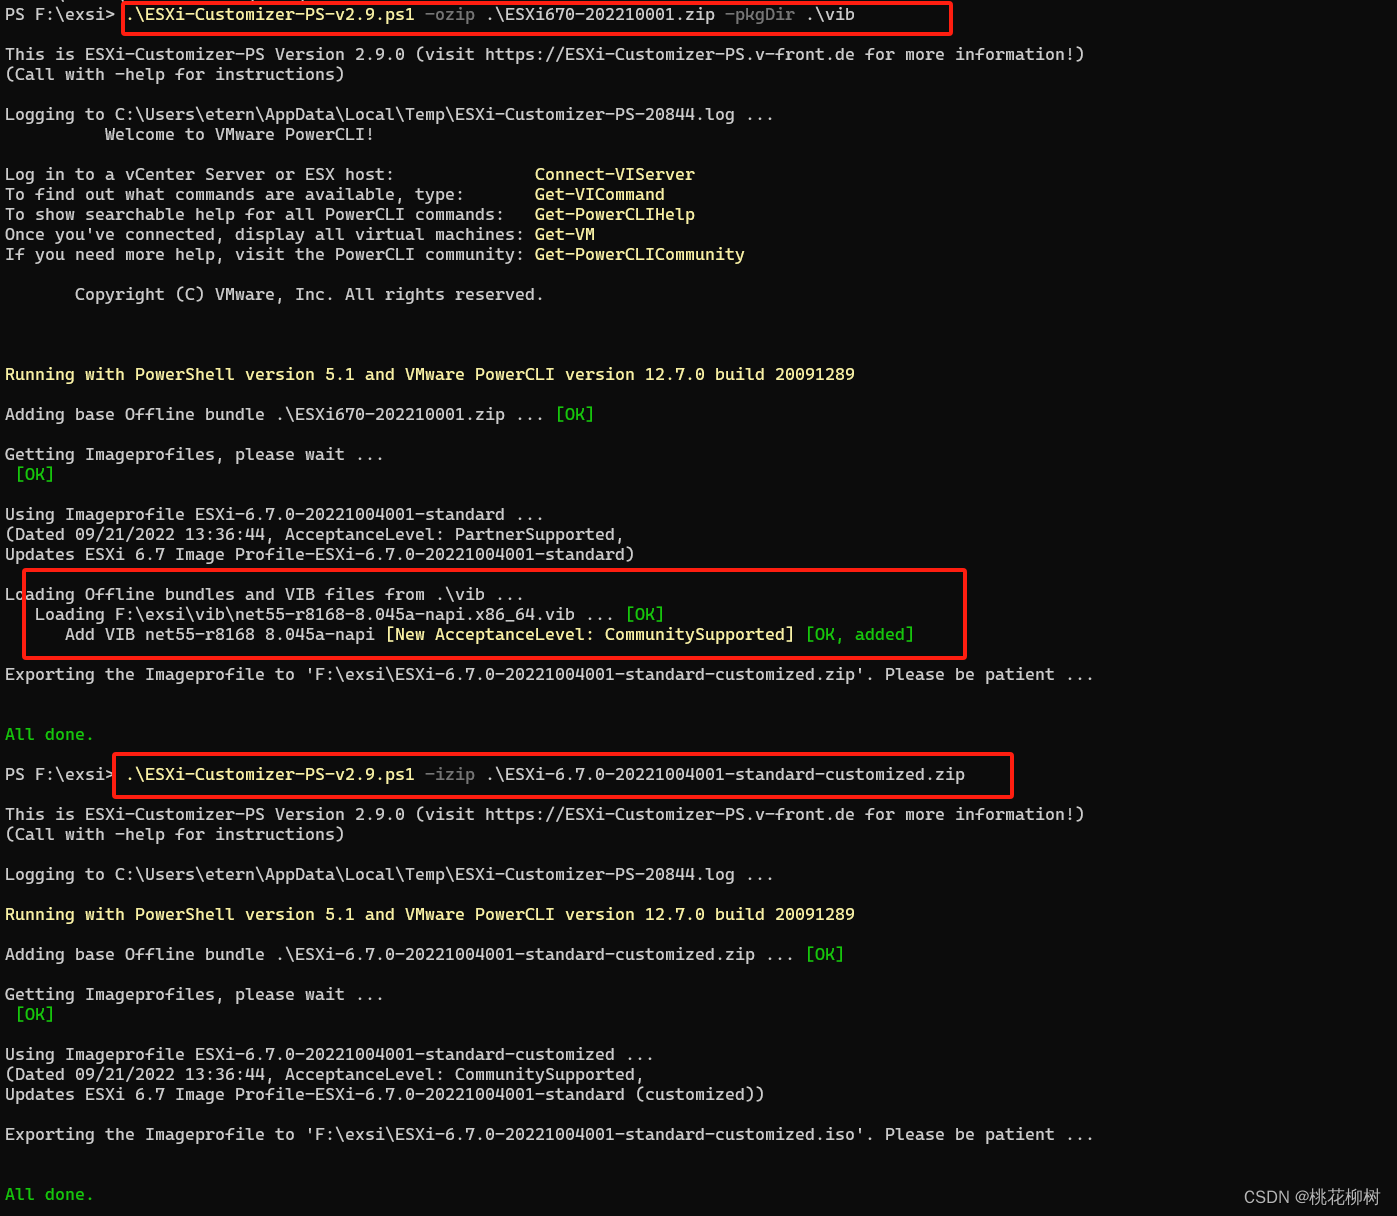The image size is (1397, 1216).
Task: Click first '(Call with -help for instructions)' line
Action: 174,75
